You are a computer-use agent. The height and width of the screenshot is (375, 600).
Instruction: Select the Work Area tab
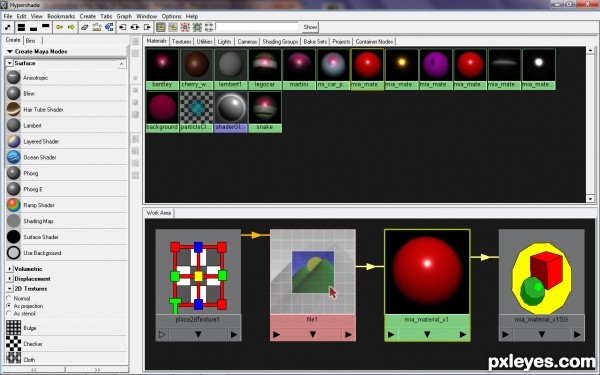pos(158,213)
